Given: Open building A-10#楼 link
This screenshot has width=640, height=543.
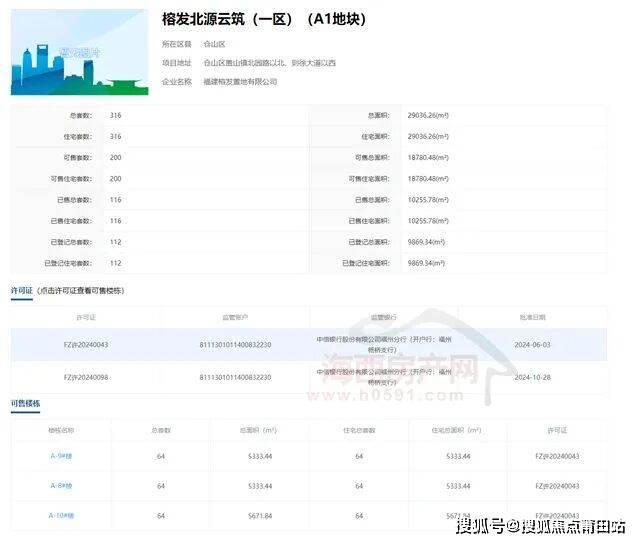Looking at the screenshot, I should coord(62,515).
